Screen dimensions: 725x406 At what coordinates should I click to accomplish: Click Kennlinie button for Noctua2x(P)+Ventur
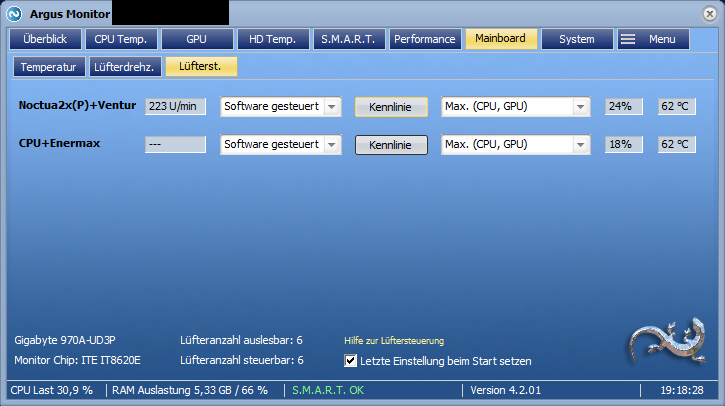click(x=391, y=107)
